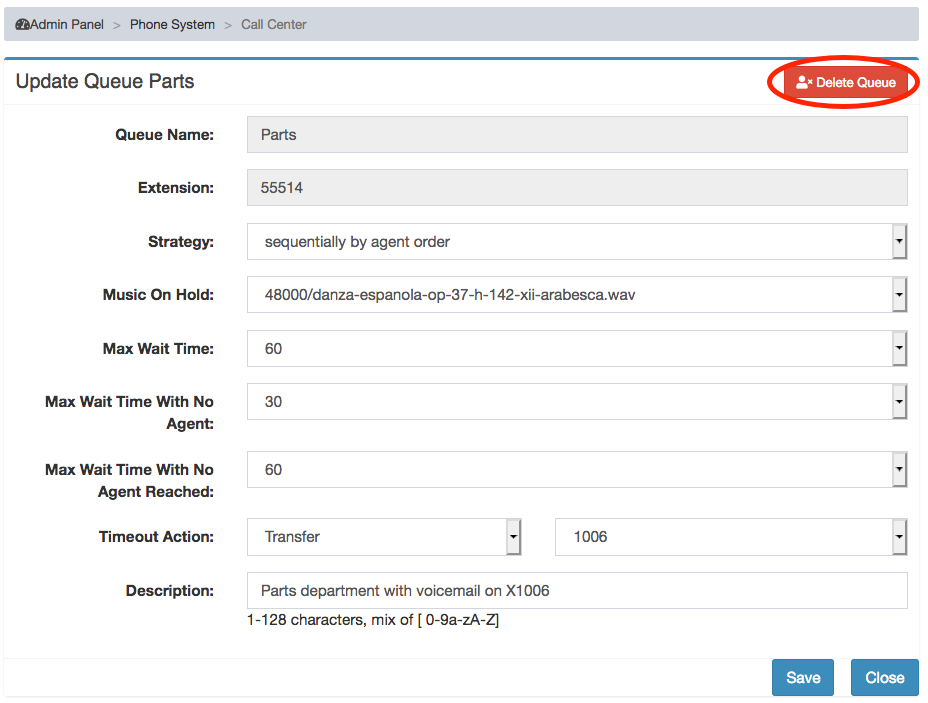Expand the Music On Hold dropdown
This screenshot has height=703, width=928.
click(899, 295)
